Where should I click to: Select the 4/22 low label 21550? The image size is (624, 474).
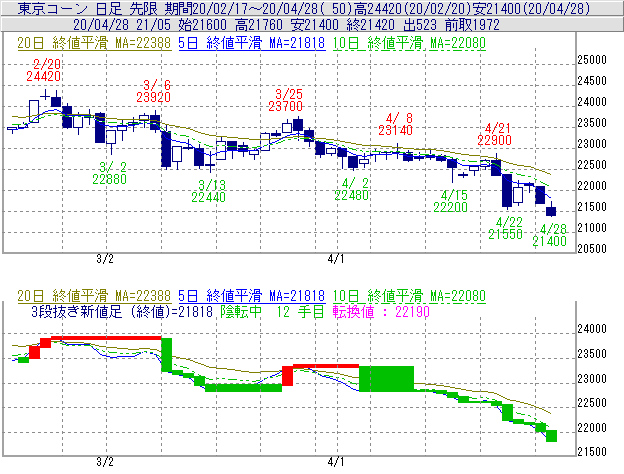point(509,233)
